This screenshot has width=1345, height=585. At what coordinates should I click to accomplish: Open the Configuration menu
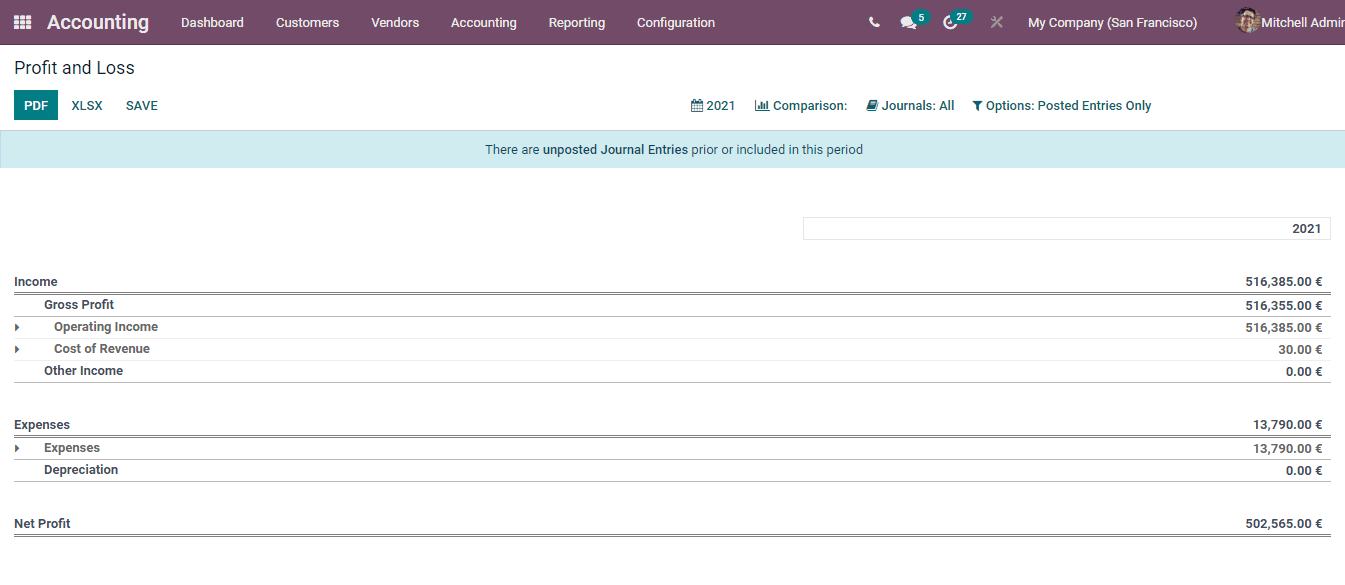[x=675, y=22]
